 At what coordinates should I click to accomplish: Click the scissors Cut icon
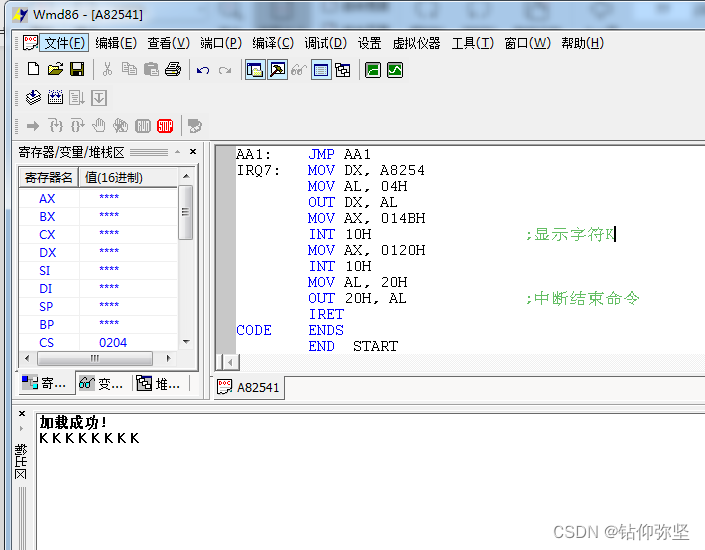click(x=107, y=70)
